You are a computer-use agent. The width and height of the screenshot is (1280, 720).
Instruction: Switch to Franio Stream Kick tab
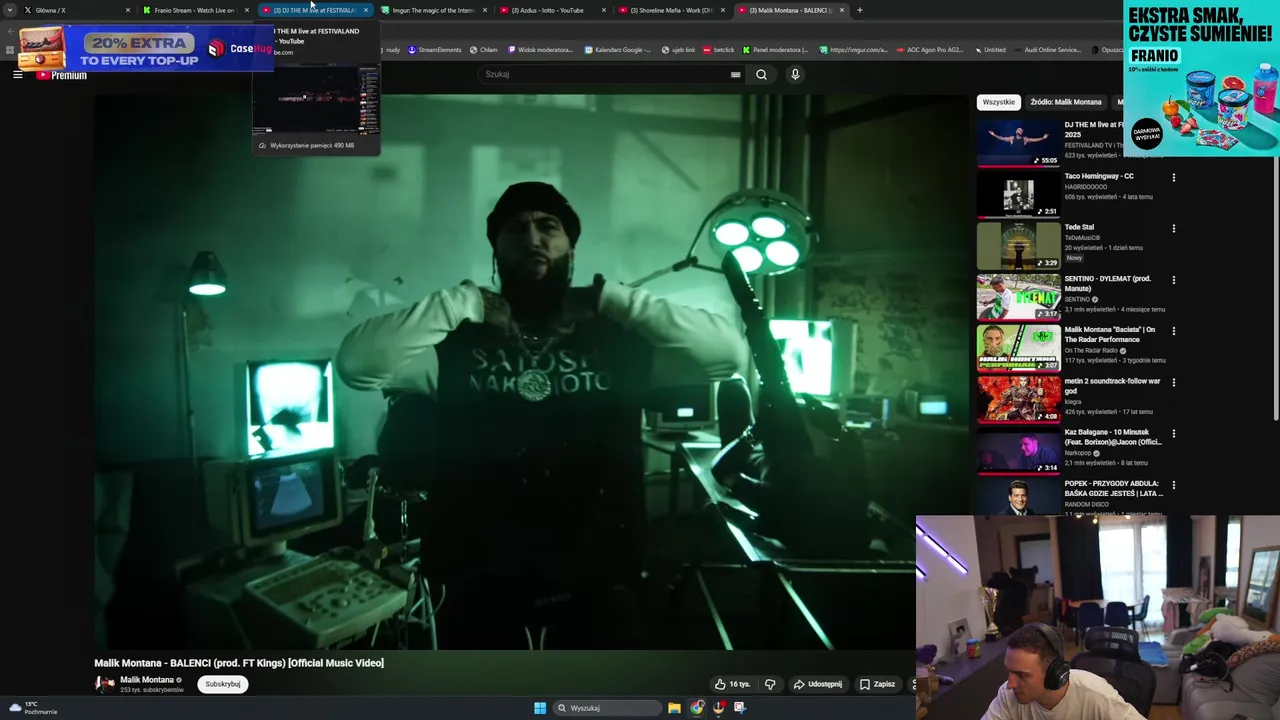[x=194, y=10]
